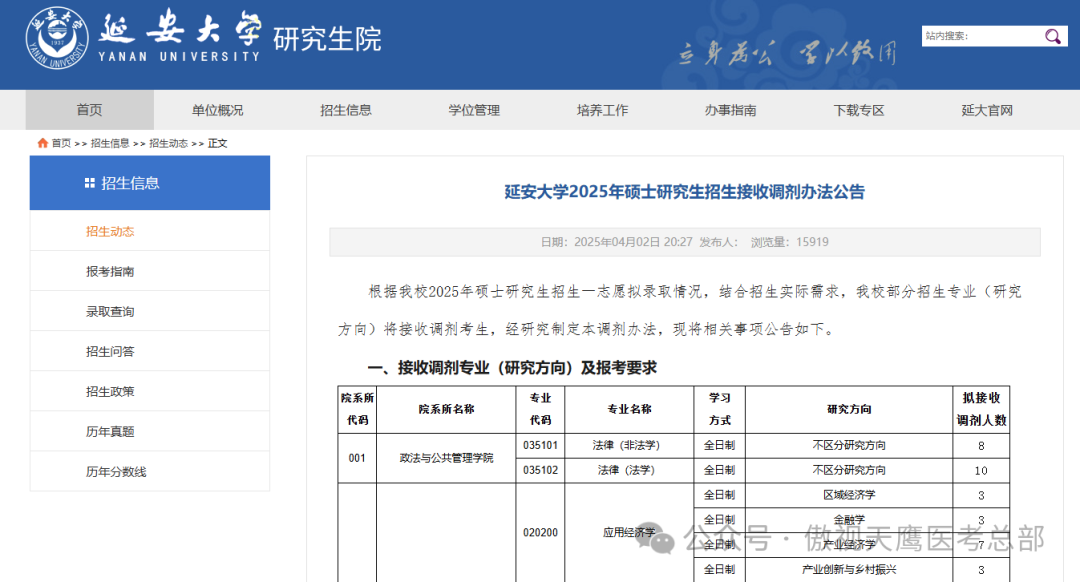Click the 拟接收调剂人数 table column header
The image size is (1080, 582).
982,409
